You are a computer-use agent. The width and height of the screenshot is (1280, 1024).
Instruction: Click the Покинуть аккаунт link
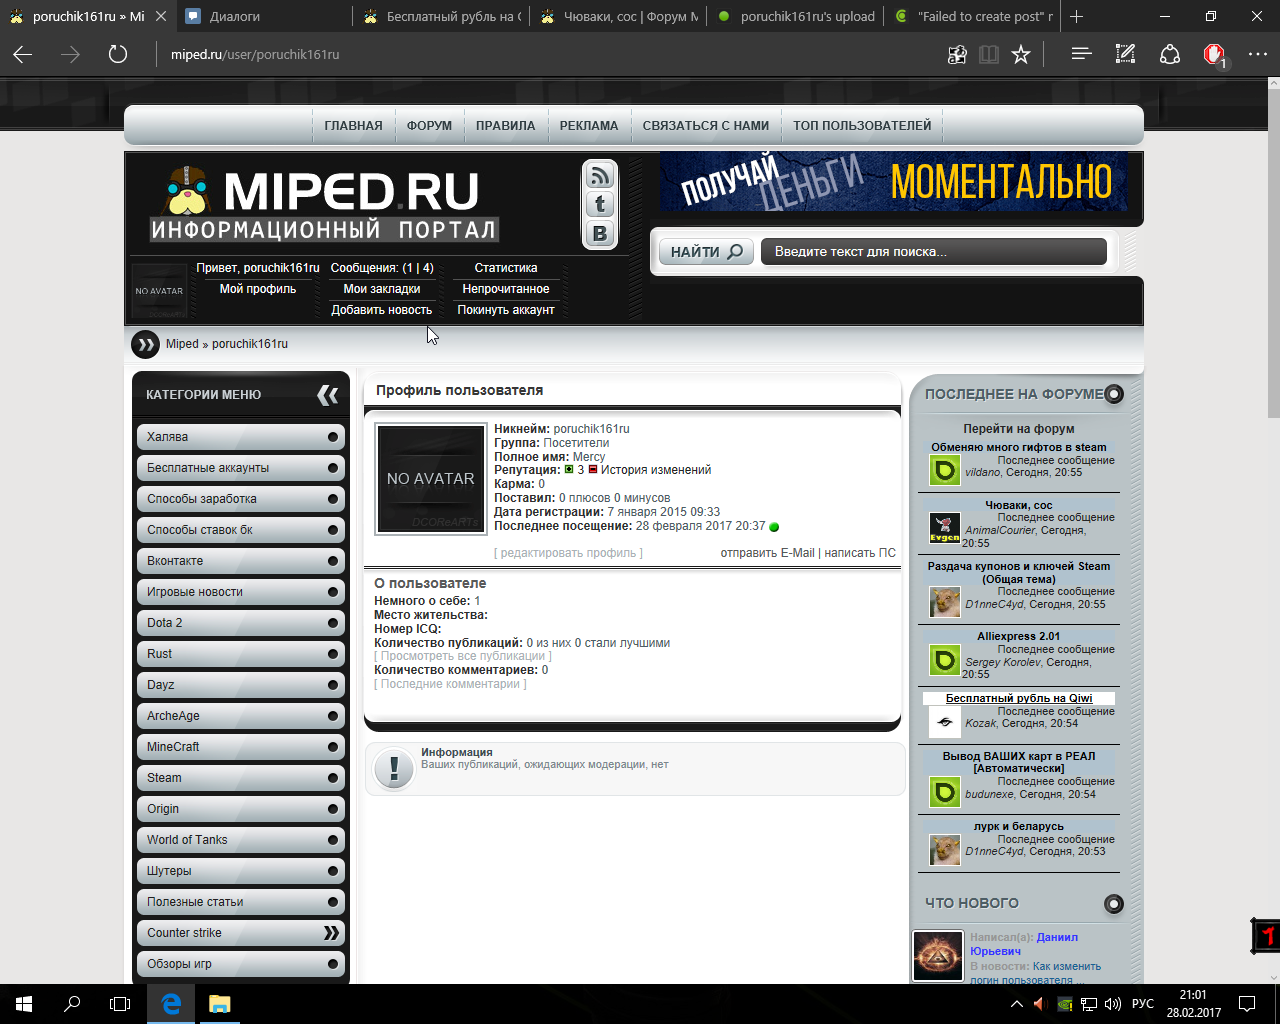(506, 310)
